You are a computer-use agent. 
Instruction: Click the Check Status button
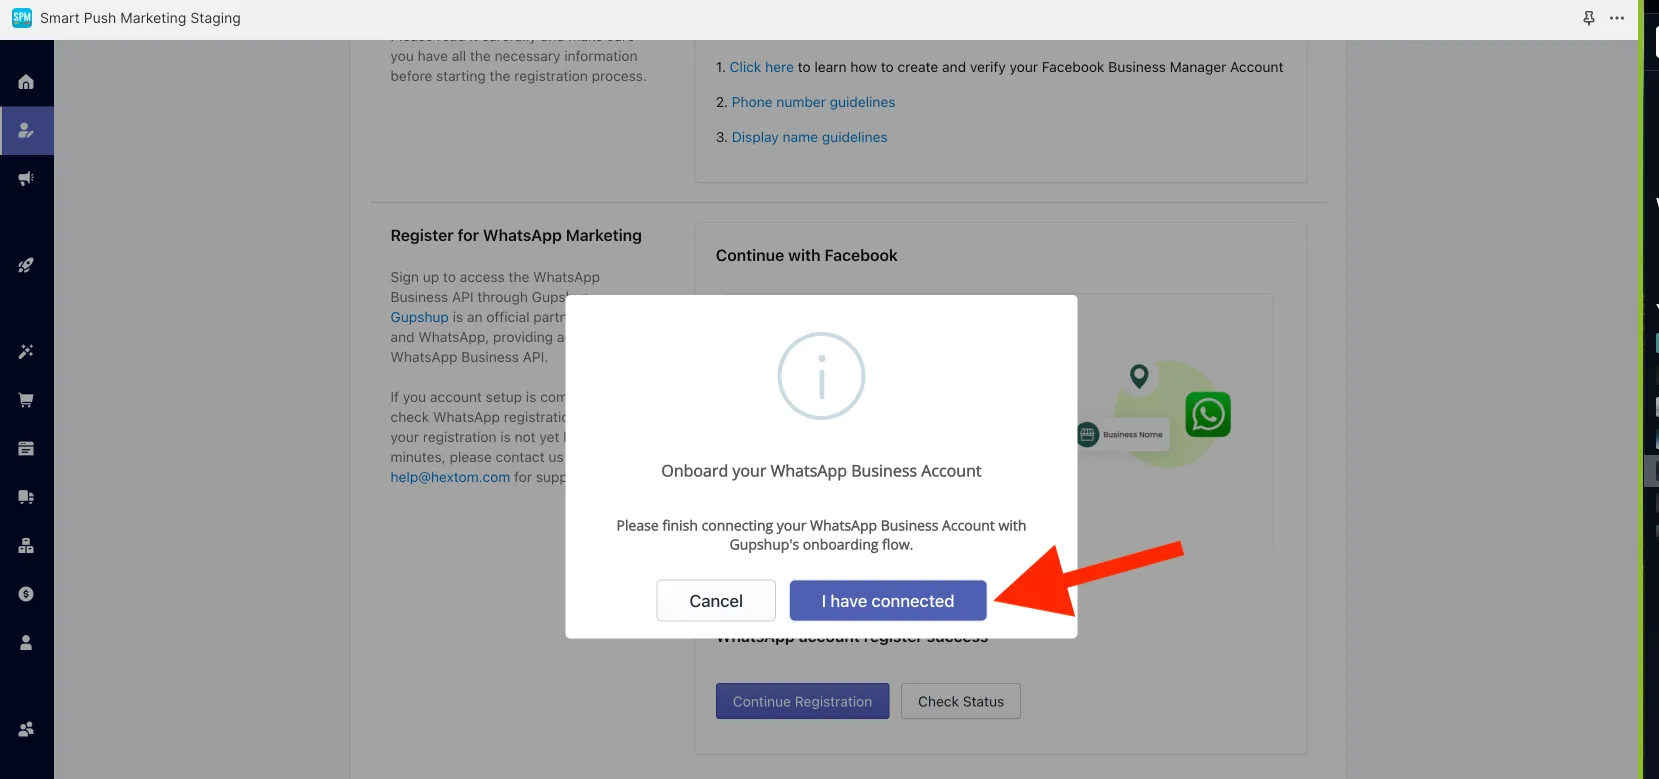(961, 701)
